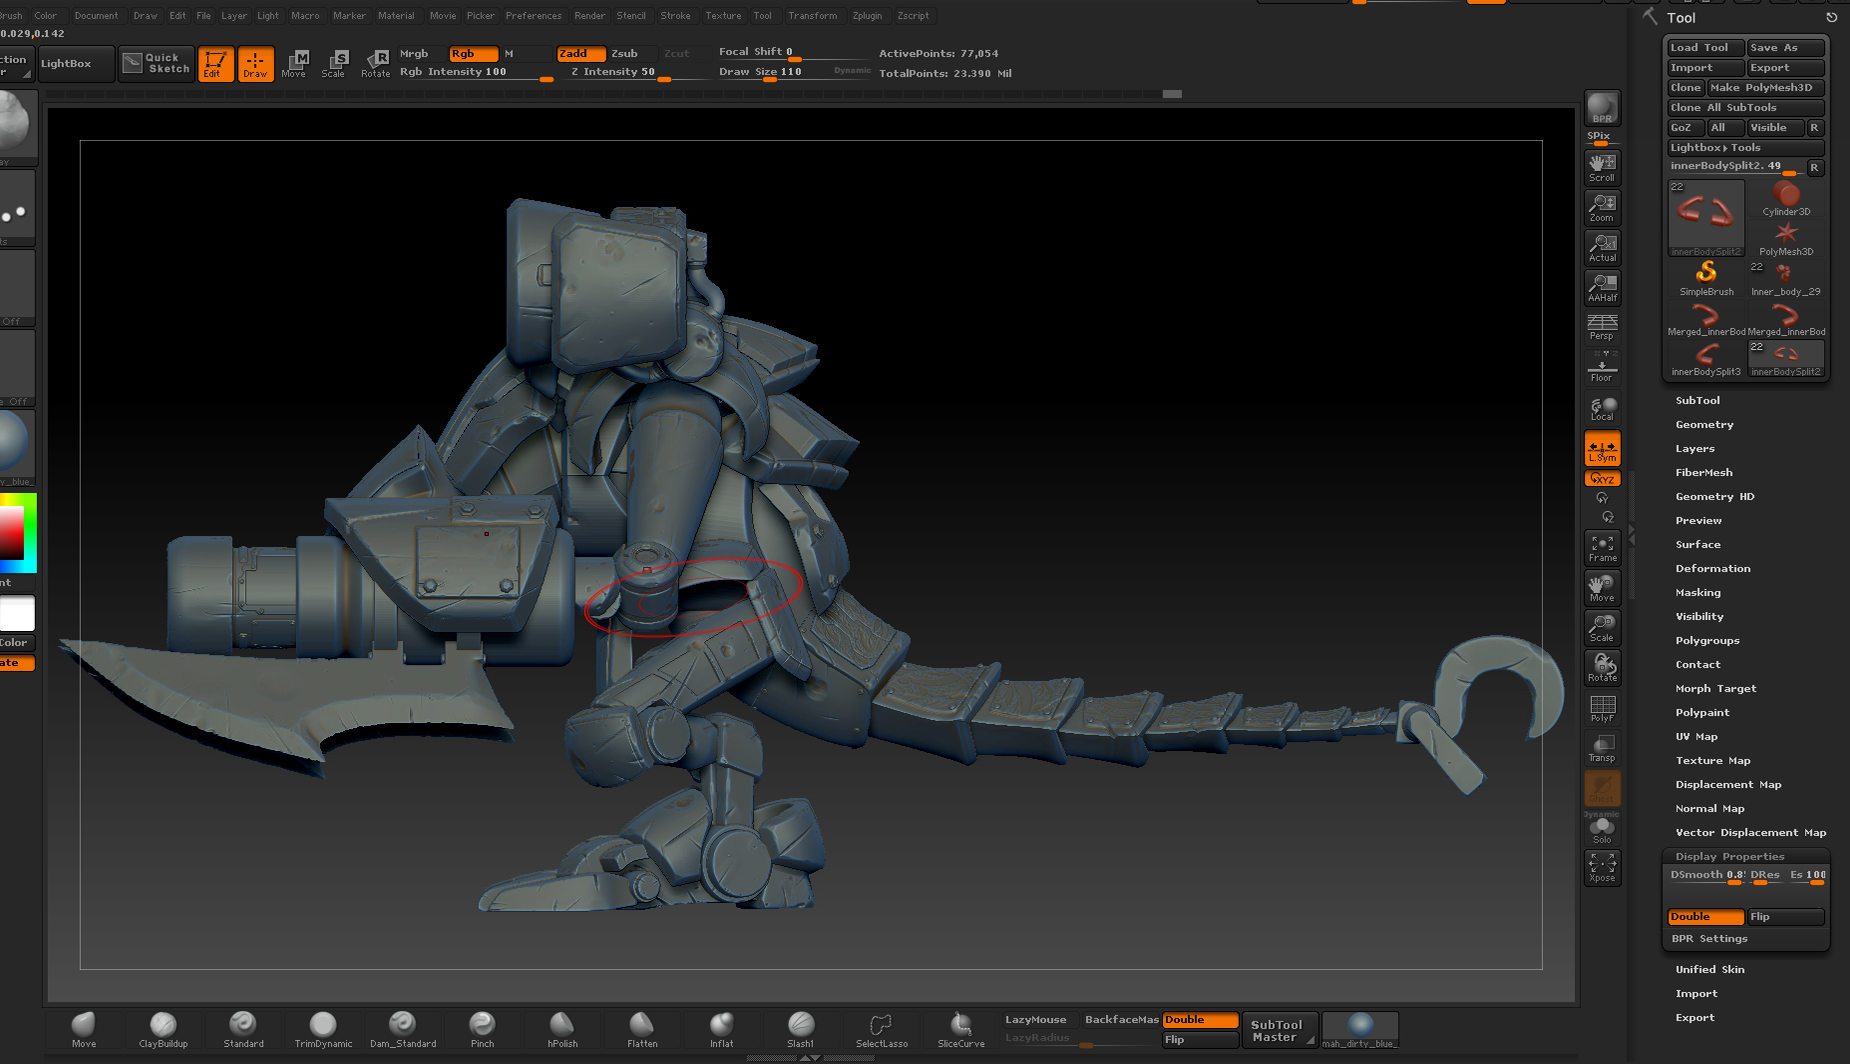This screenshot has height=1064, width=1850.
Task: Select the Pinch brush
Action: tap(482, 1029)
